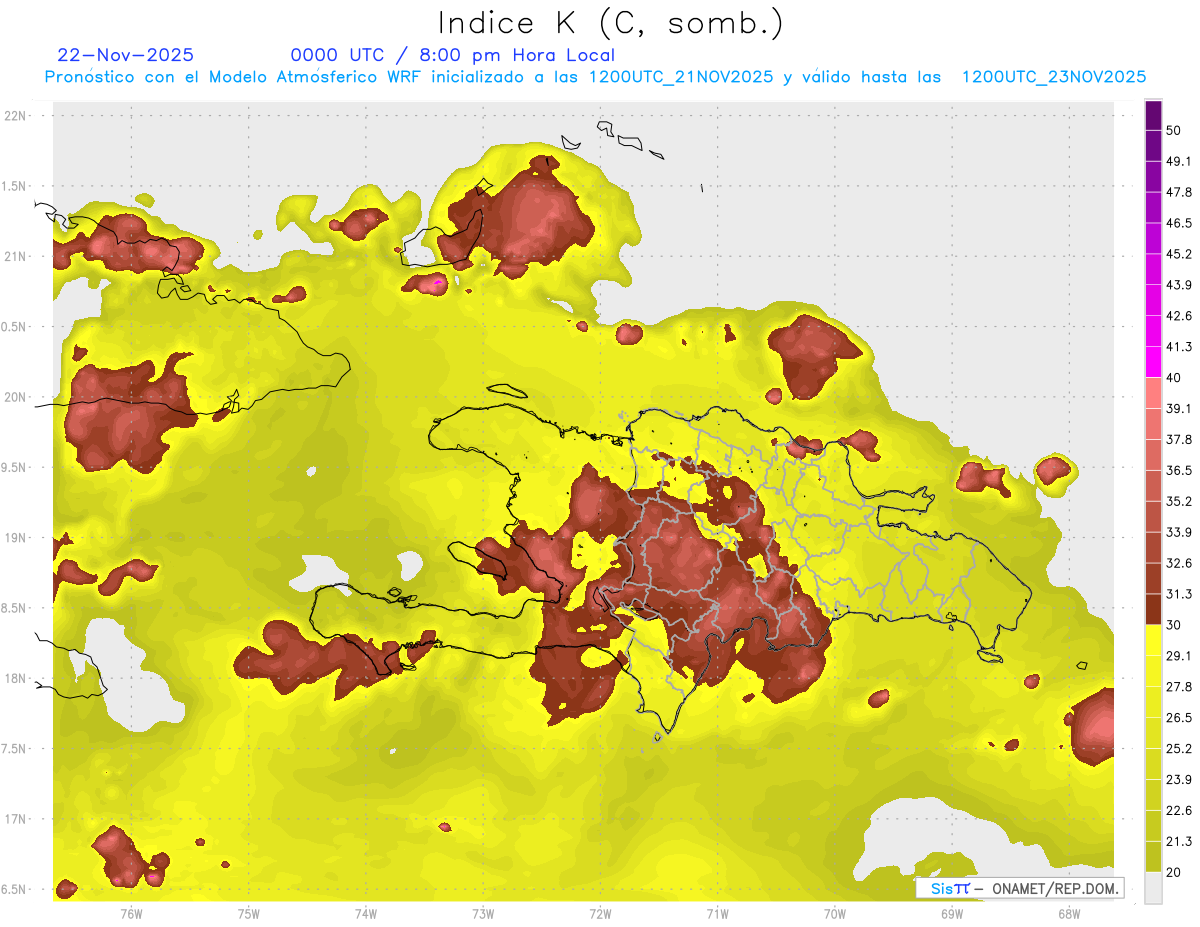
Task: Click the colorbar value '33.9'
Action: coord(1179,532)
